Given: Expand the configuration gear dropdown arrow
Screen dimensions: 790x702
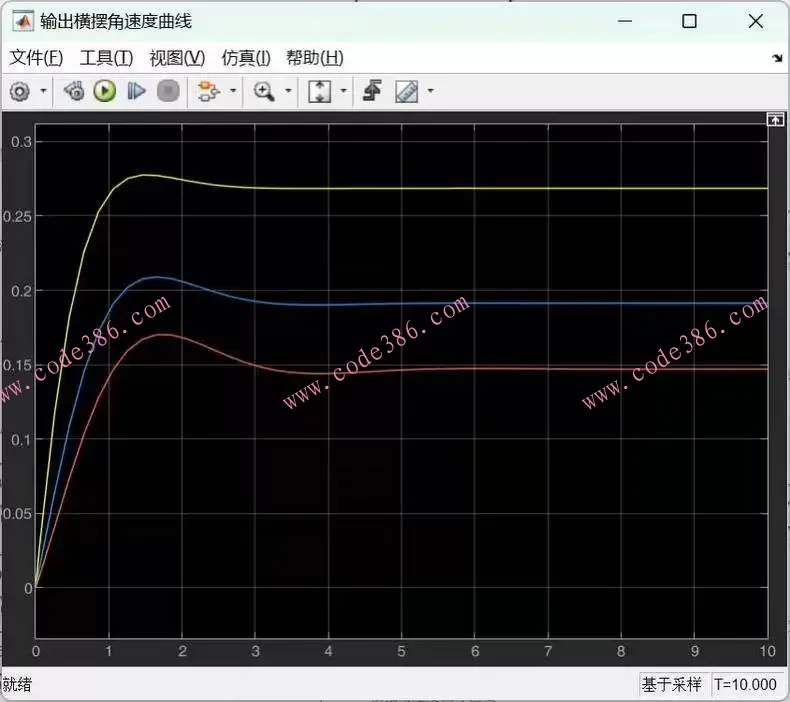Looking at the screenshot, I should point(43,92).
